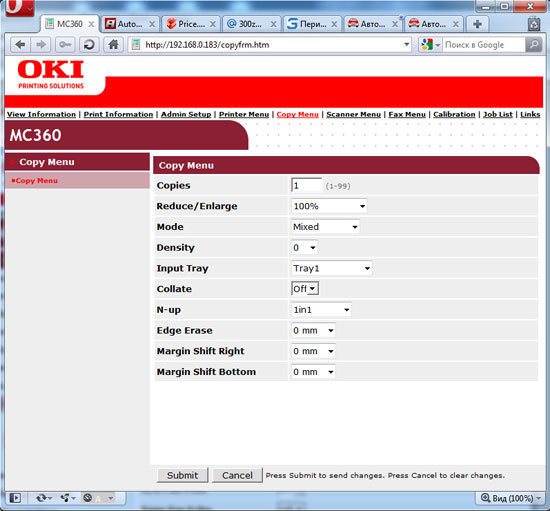
Task: Open the Copy Menu link in top navigation
Action: click(x=297, y=114)
